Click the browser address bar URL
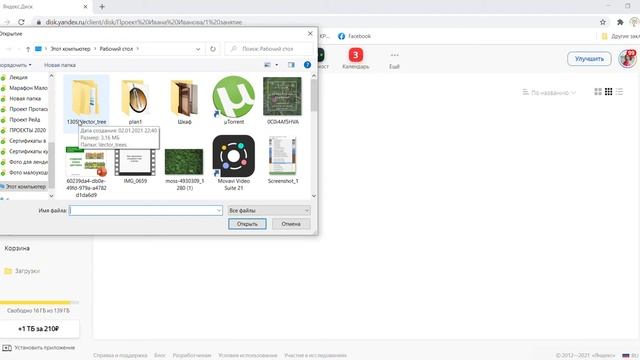 coord(144,22)
